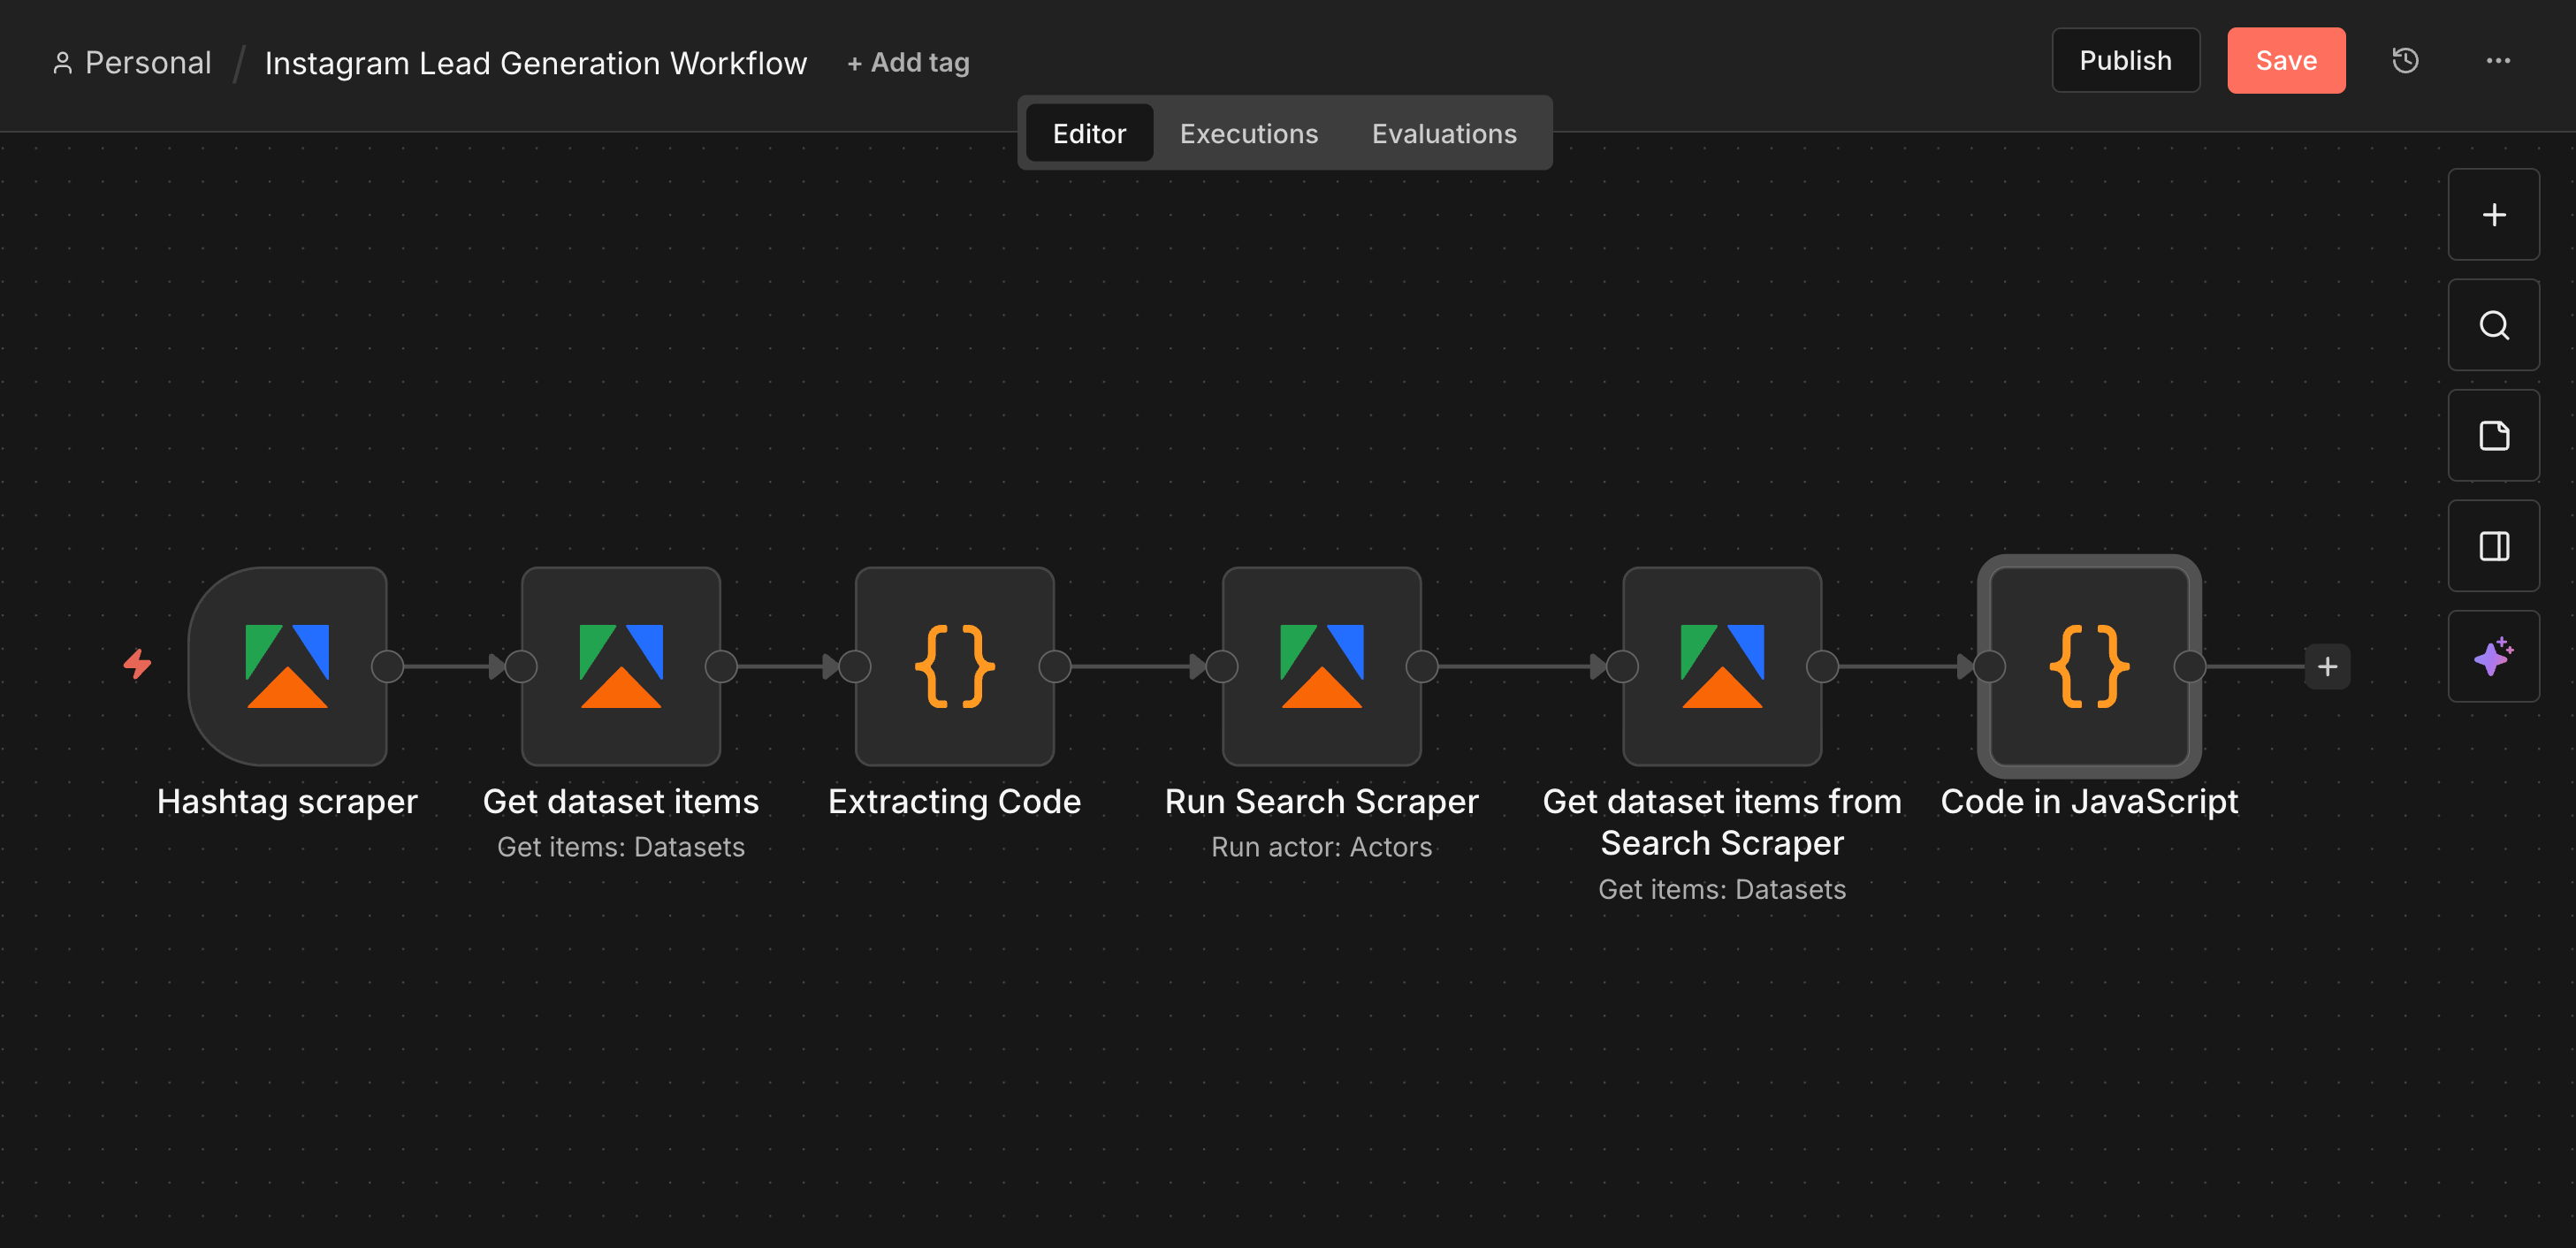Image resolution: width=2576 pixels, height=1248 pixels.
Task: Click the lightning trigger icon before Hashtag scraper
Action: point(138,663)
